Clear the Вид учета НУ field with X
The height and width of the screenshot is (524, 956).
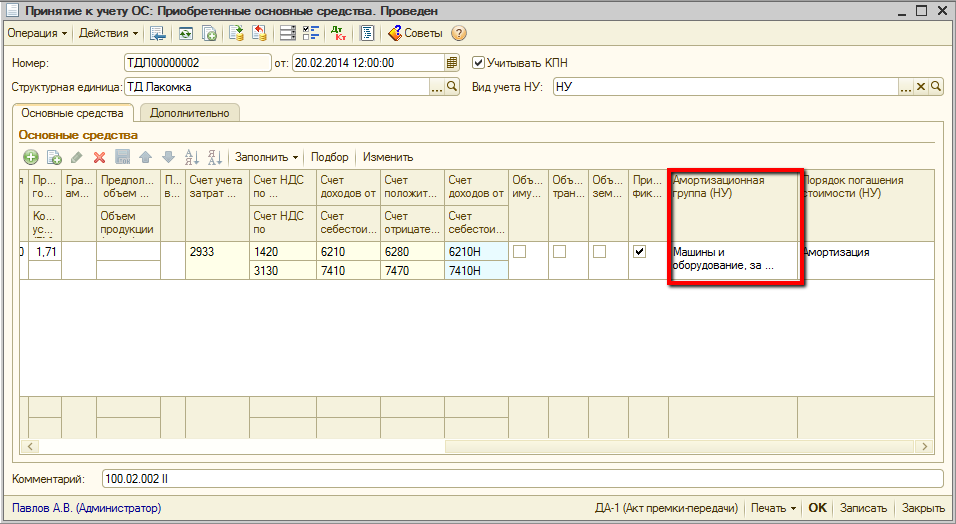click(x=922, y=87)
